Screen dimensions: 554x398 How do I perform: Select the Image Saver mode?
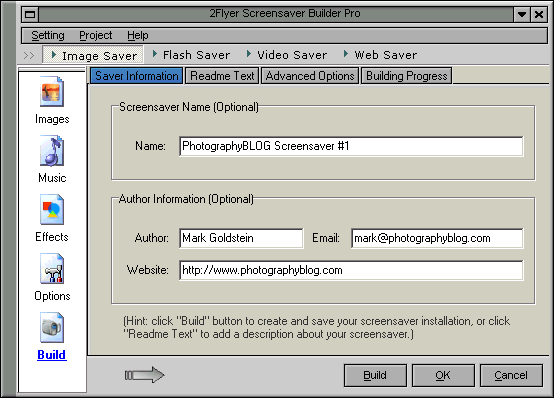93,55
